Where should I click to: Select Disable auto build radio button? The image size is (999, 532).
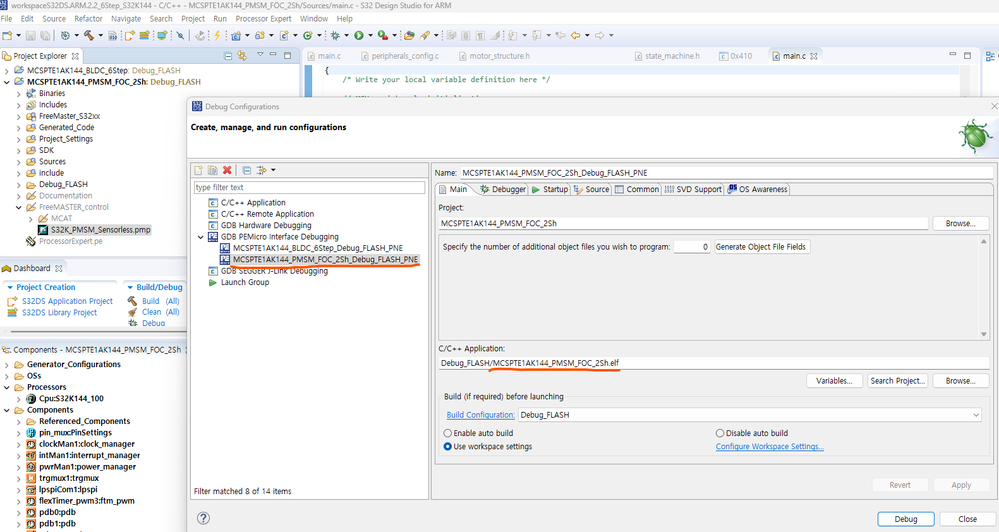coord(720,433)
